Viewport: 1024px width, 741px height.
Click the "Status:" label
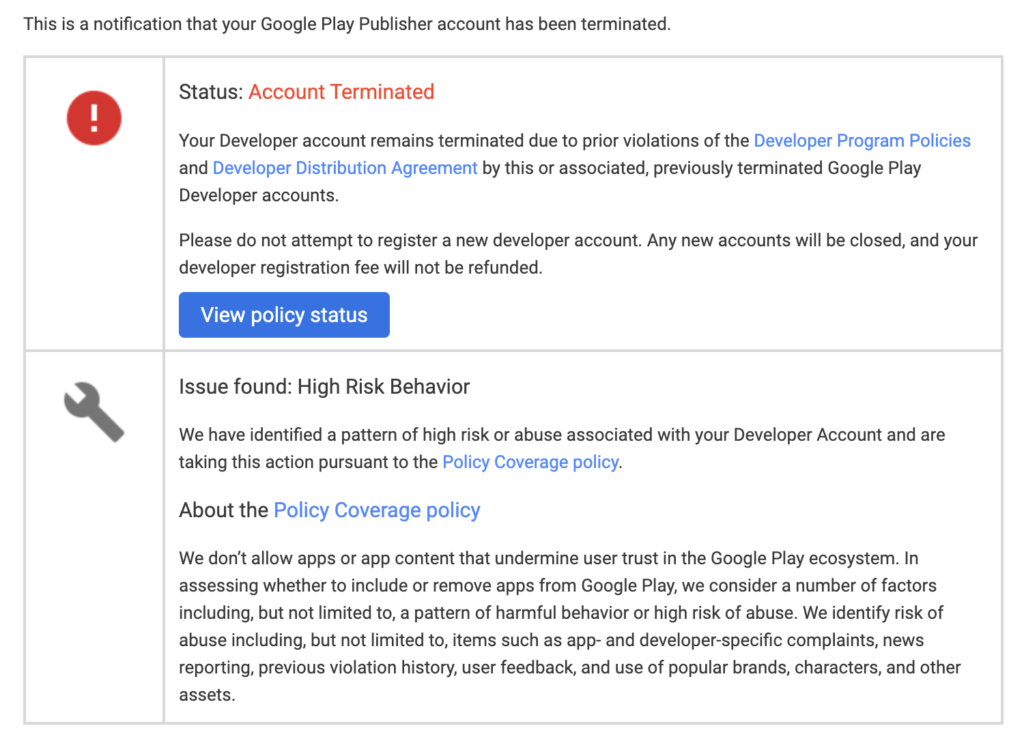(x=211, y=92)
